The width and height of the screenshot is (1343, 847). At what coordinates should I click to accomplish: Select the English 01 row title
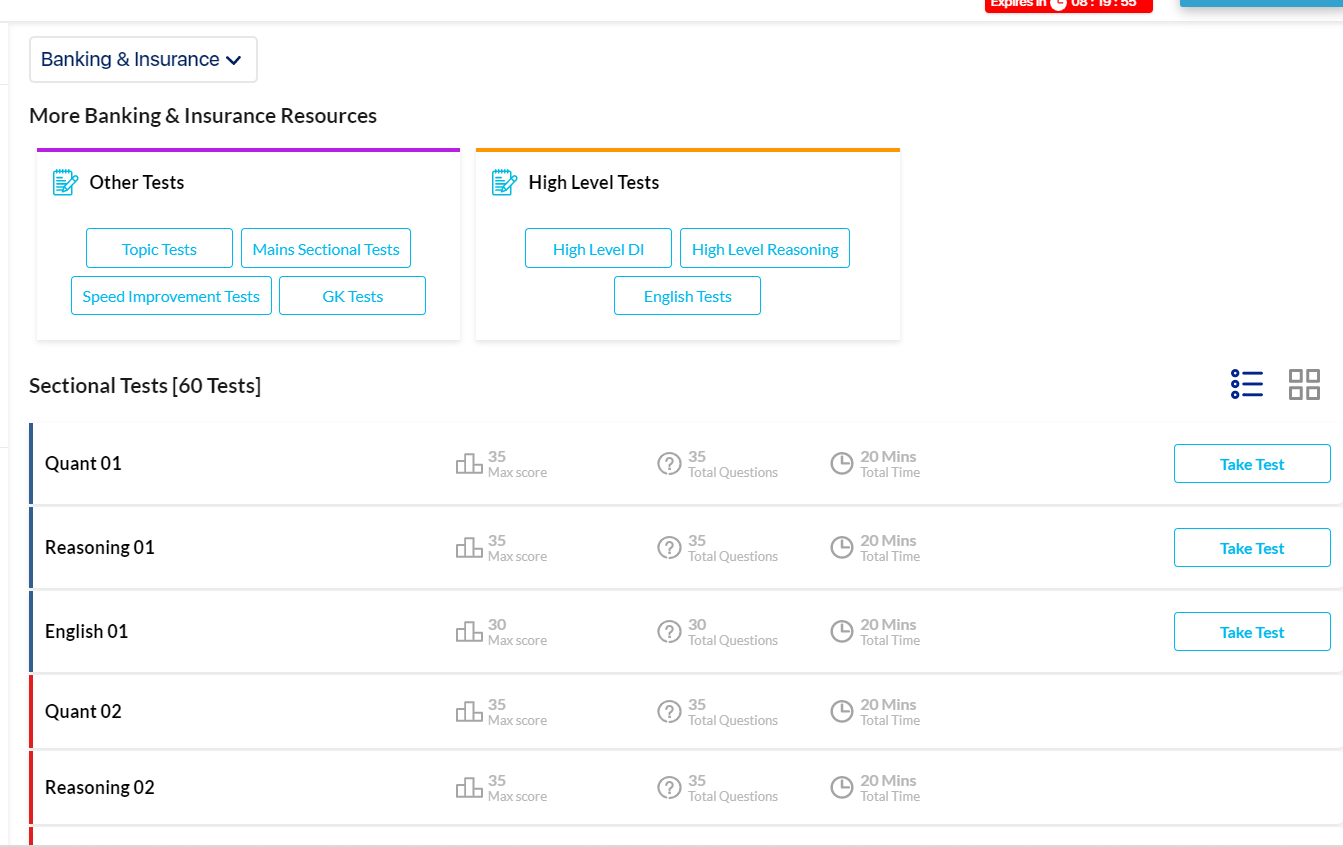[x=87, y=632]
